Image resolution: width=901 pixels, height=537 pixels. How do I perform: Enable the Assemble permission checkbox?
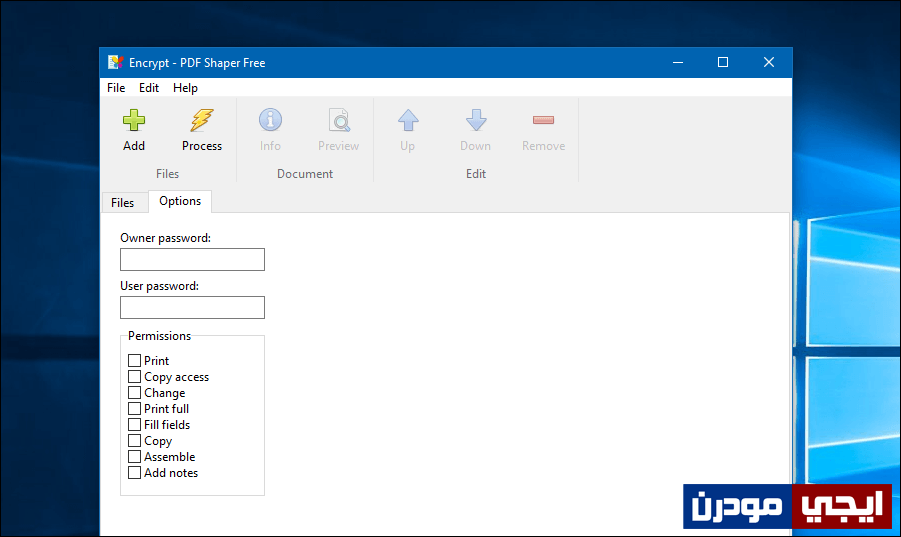click(x=134, y=457)
